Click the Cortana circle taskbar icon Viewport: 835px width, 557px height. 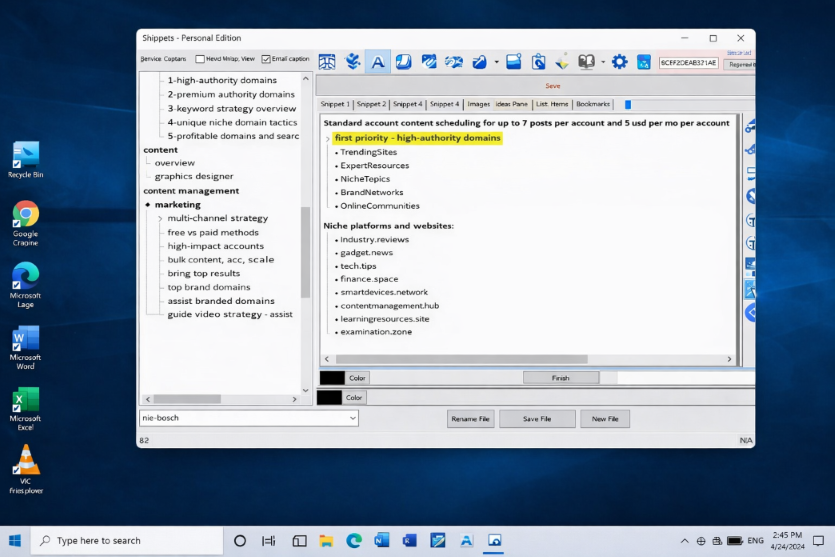(240, 540)
